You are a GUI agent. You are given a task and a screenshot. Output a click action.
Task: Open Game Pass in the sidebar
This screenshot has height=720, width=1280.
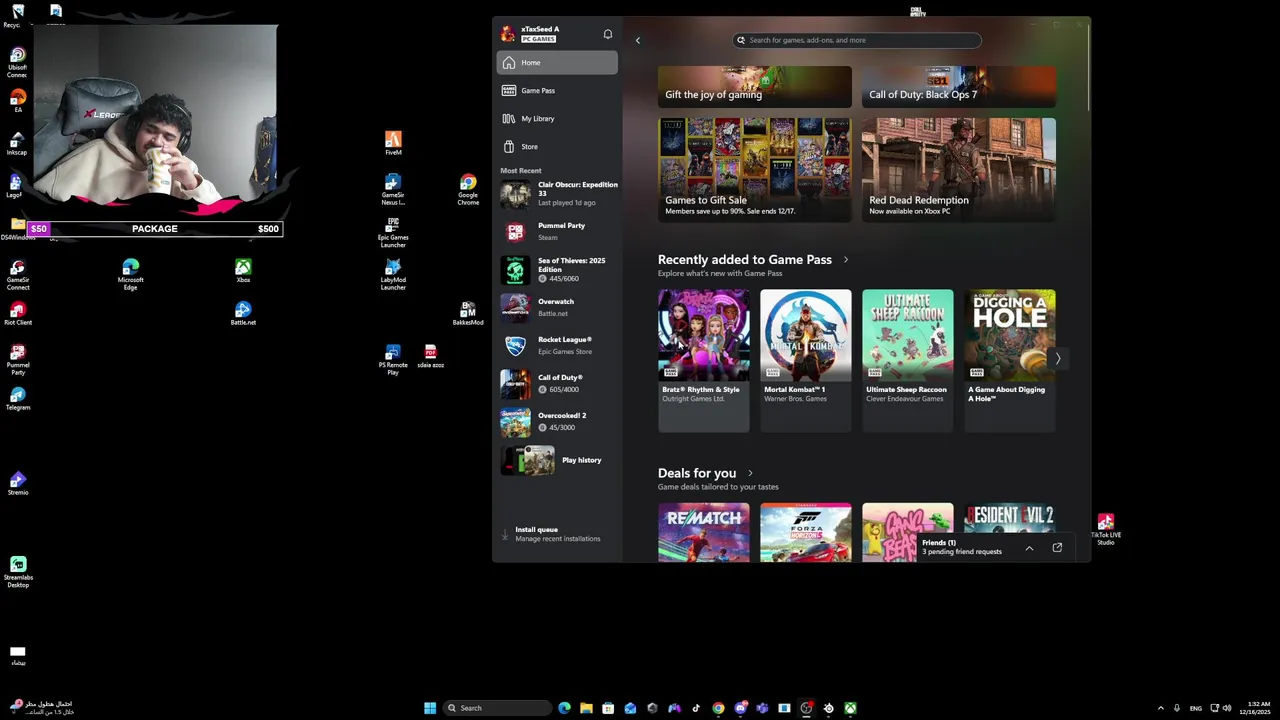click(x=557, y=90)
